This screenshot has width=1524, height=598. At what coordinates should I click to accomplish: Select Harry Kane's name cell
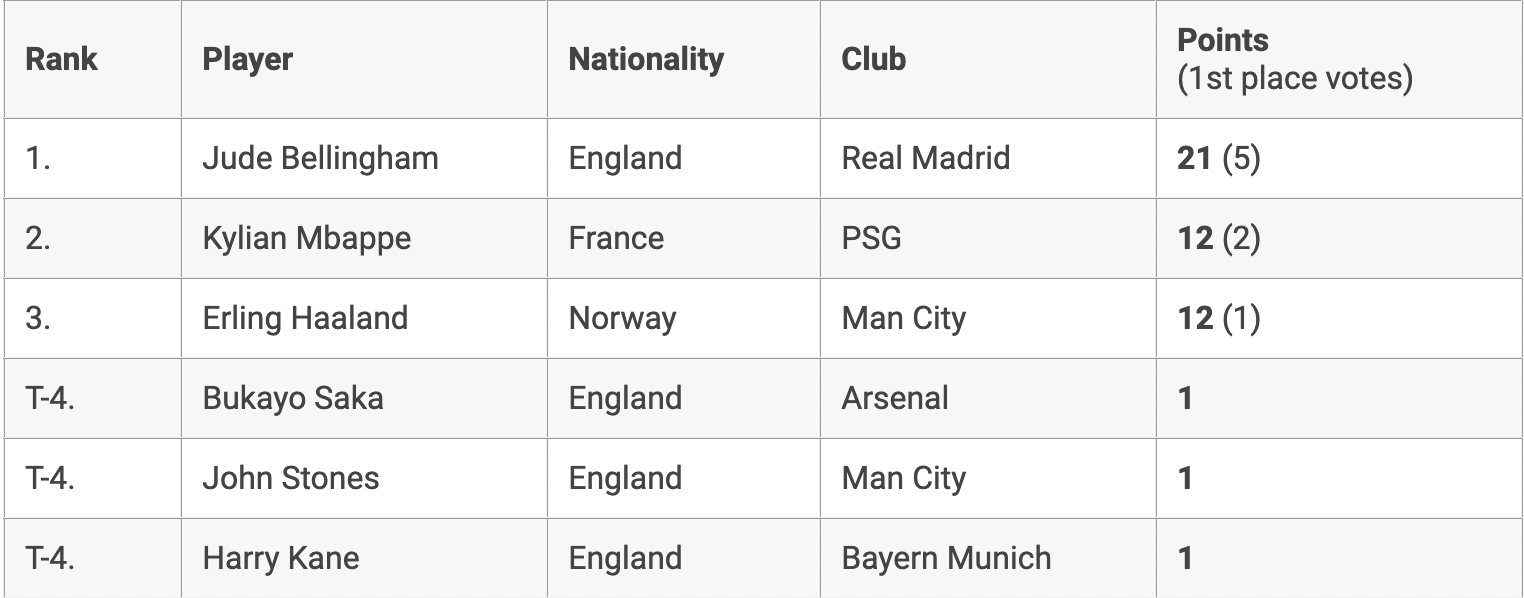point(280,558)
